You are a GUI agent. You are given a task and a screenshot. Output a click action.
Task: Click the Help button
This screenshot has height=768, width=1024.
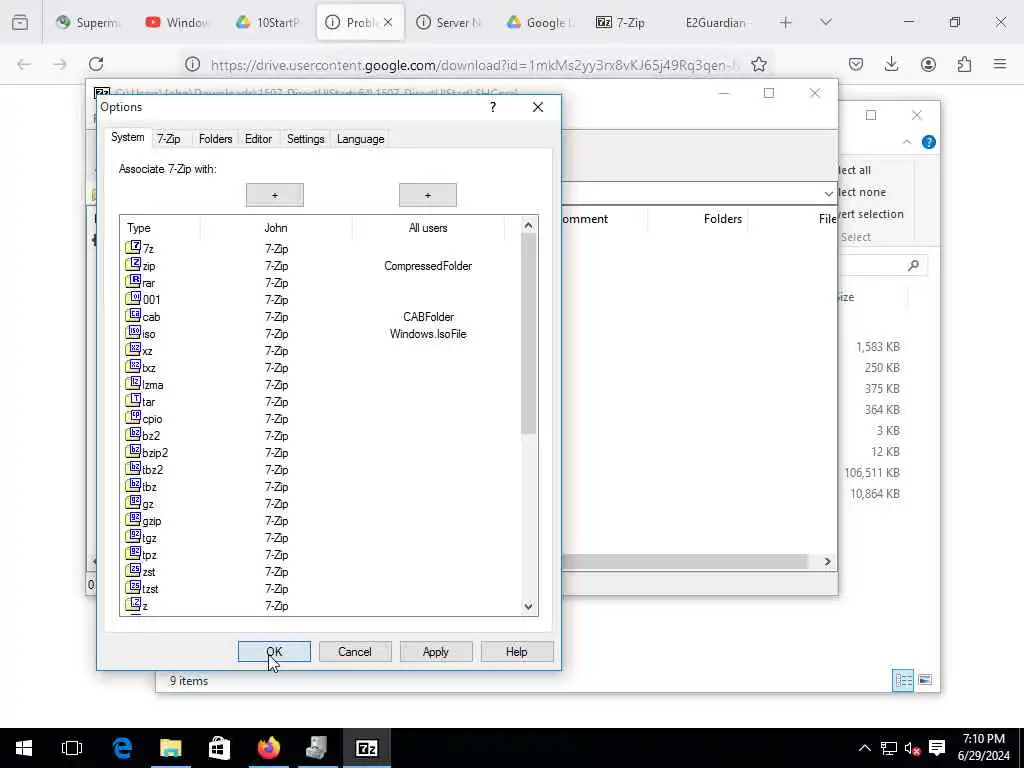pyautogui.click(x=517, y=652)
